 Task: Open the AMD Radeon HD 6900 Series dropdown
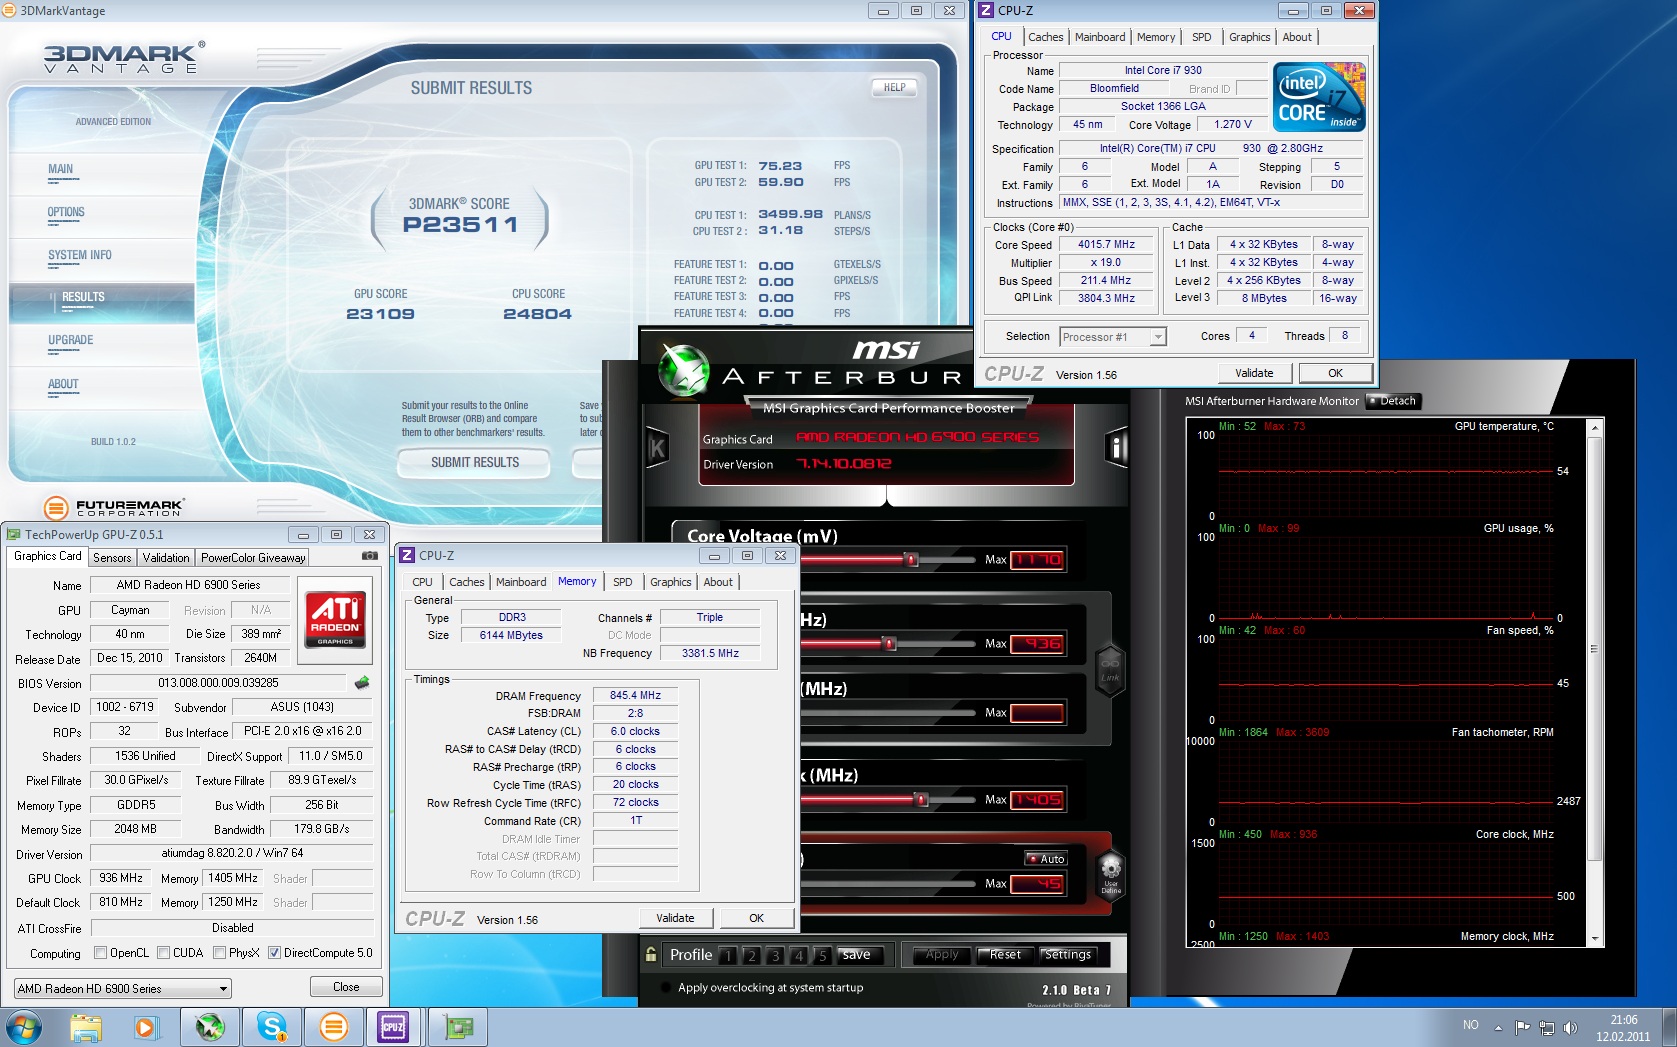pos(123,989)
